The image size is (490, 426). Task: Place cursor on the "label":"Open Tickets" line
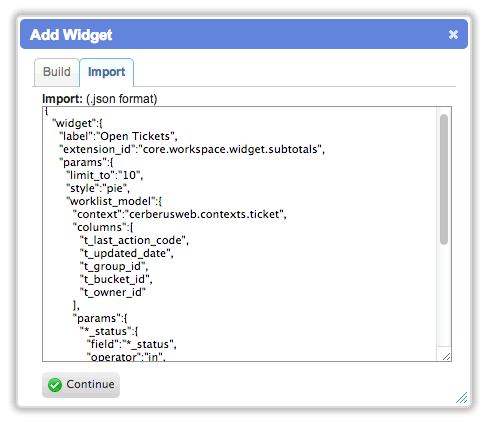[118, 136]
